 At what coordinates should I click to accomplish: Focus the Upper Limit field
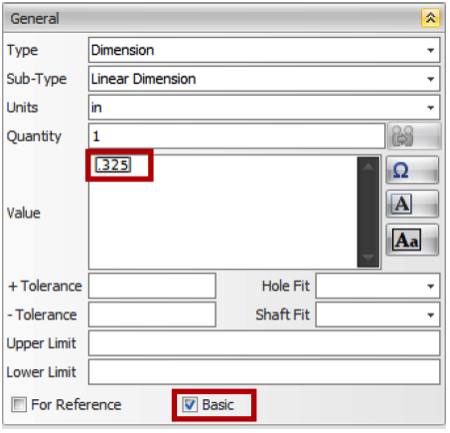264,343
